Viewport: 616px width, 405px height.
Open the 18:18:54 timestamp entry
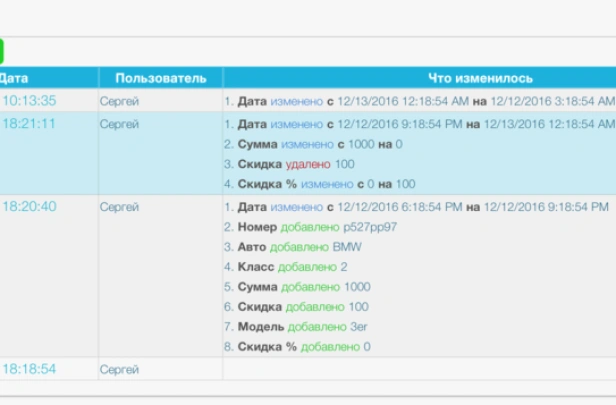coord(29,369)
